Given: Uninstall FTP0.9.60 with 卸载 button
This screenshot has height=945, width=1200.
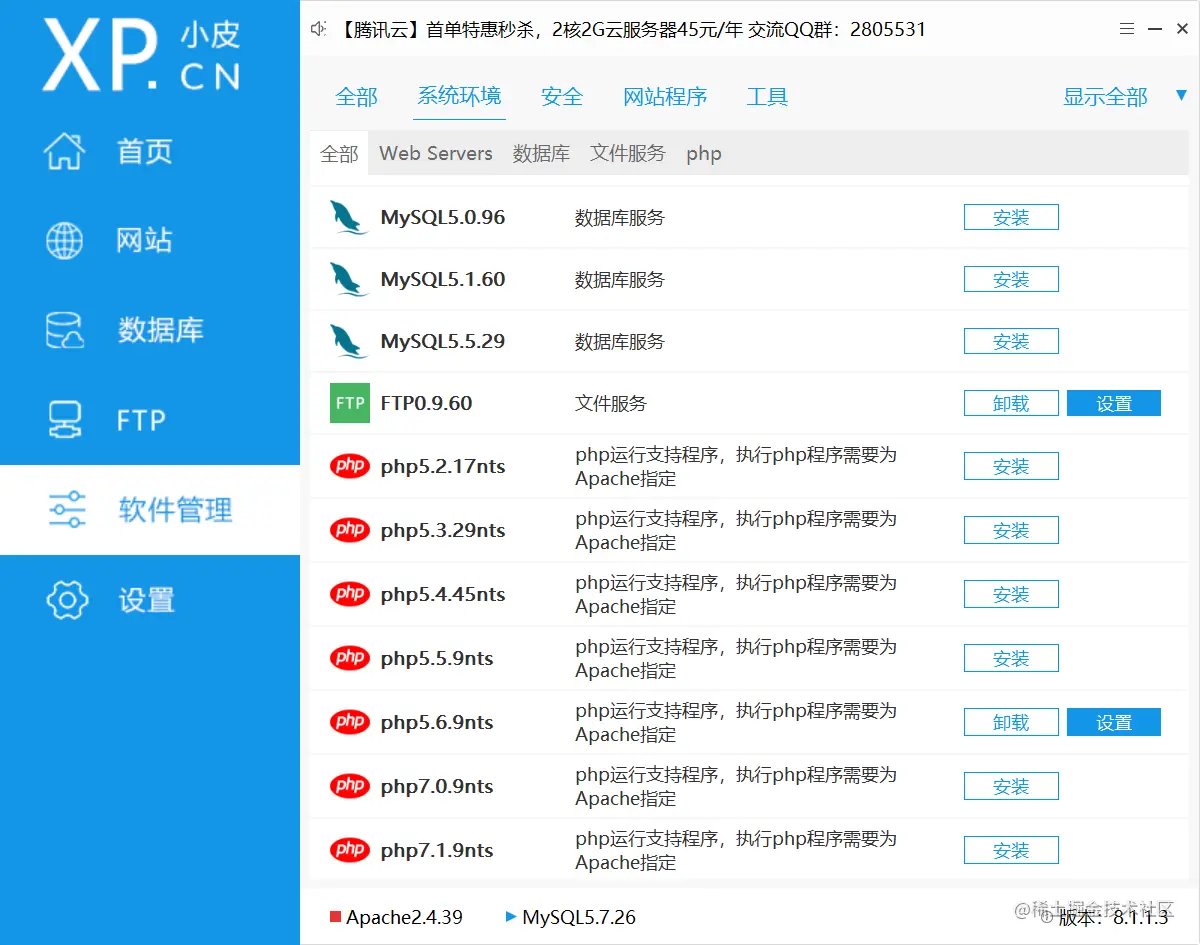Looking at the screenshot, I should click(1011, 403).
